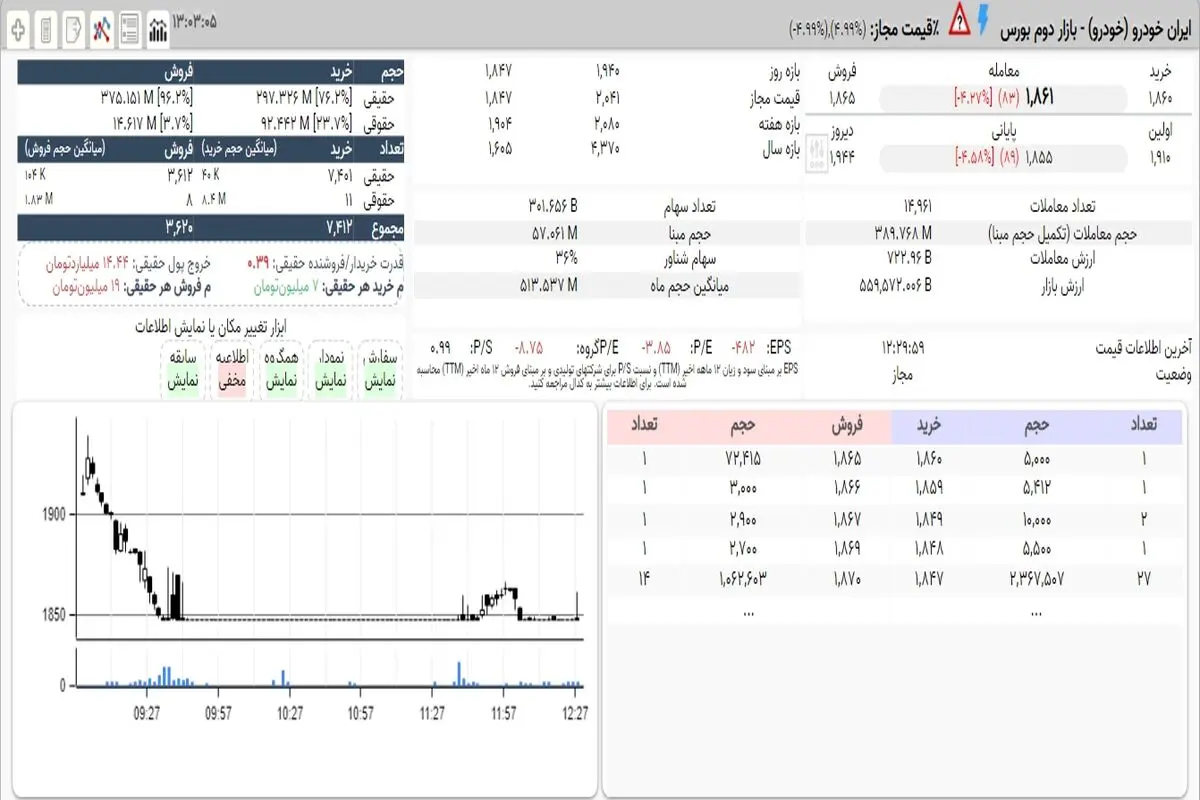Click sell volume 72,415

click(x=743, y=459)
